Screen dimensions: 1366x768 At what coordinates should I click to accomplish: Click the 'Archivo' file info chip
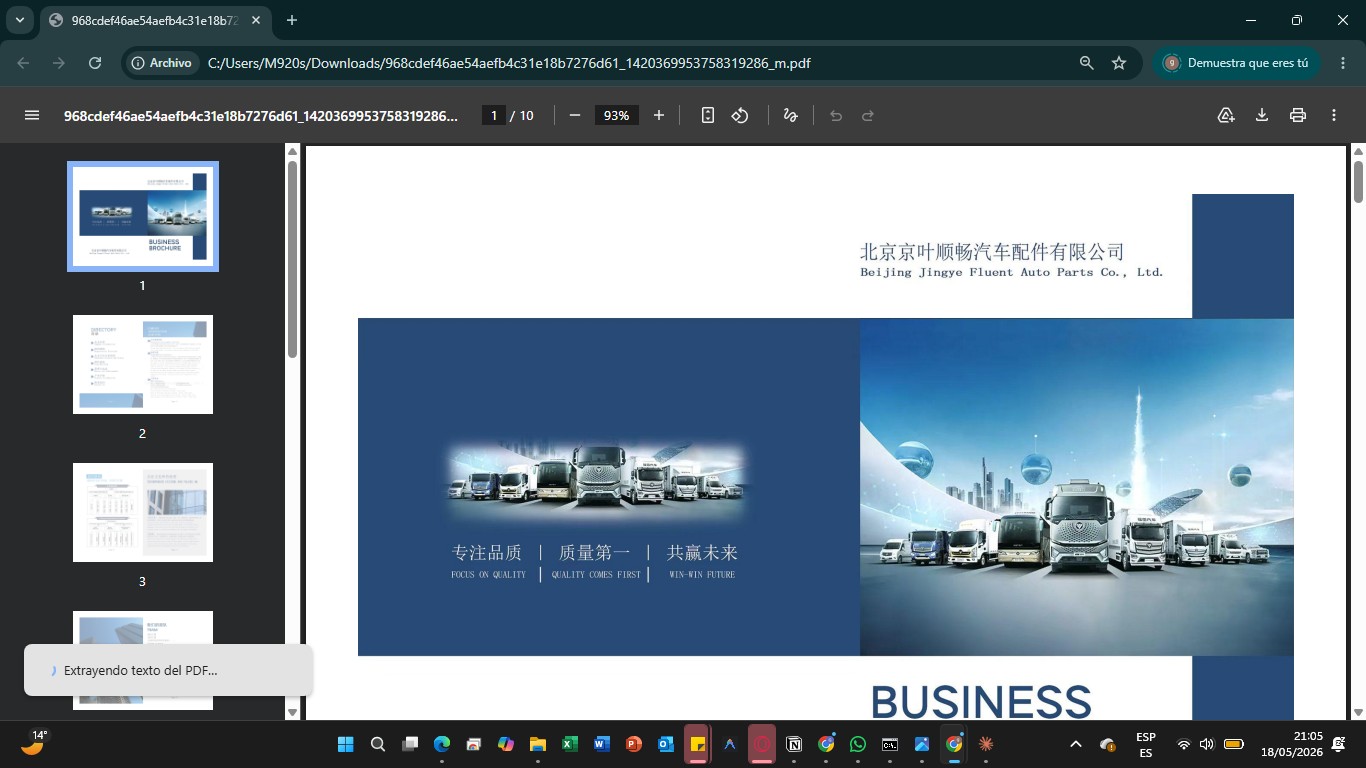point(160,63)
